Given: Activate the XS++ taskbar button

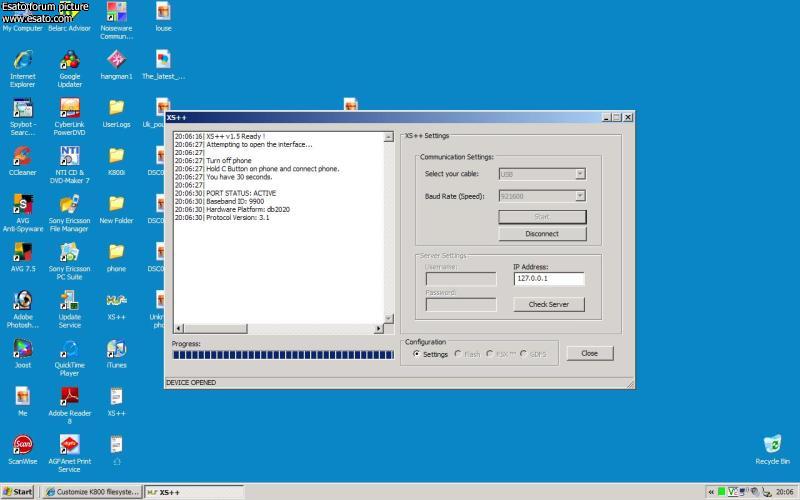Looking at the screenshot, I should (194, 492).
